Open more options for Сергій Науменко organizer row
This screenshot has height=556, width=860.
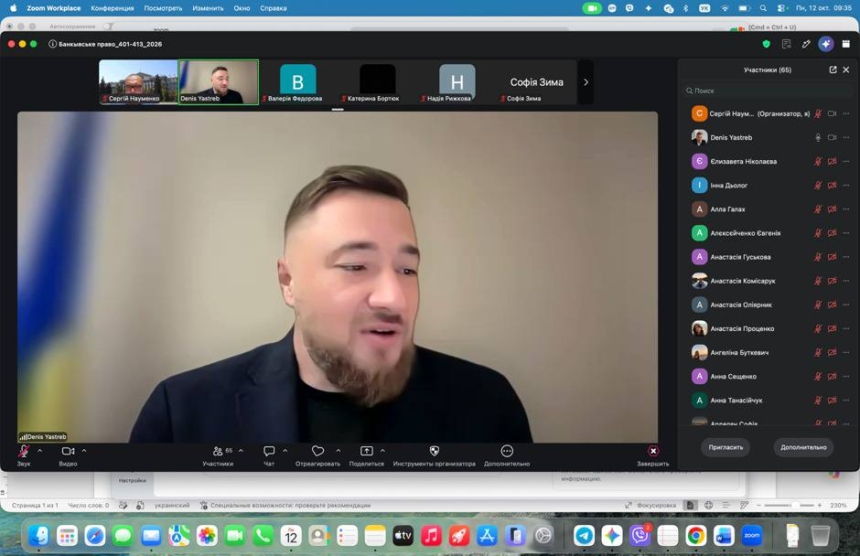click(846, 114)
